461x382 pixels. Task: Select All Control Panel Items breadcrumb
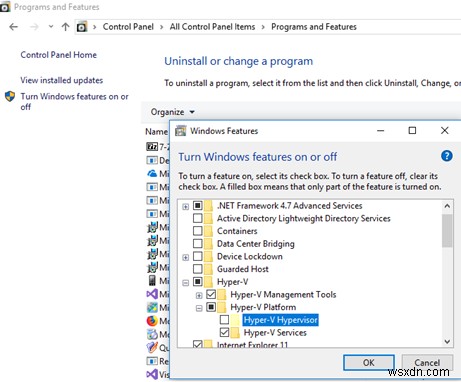point(212,27)
